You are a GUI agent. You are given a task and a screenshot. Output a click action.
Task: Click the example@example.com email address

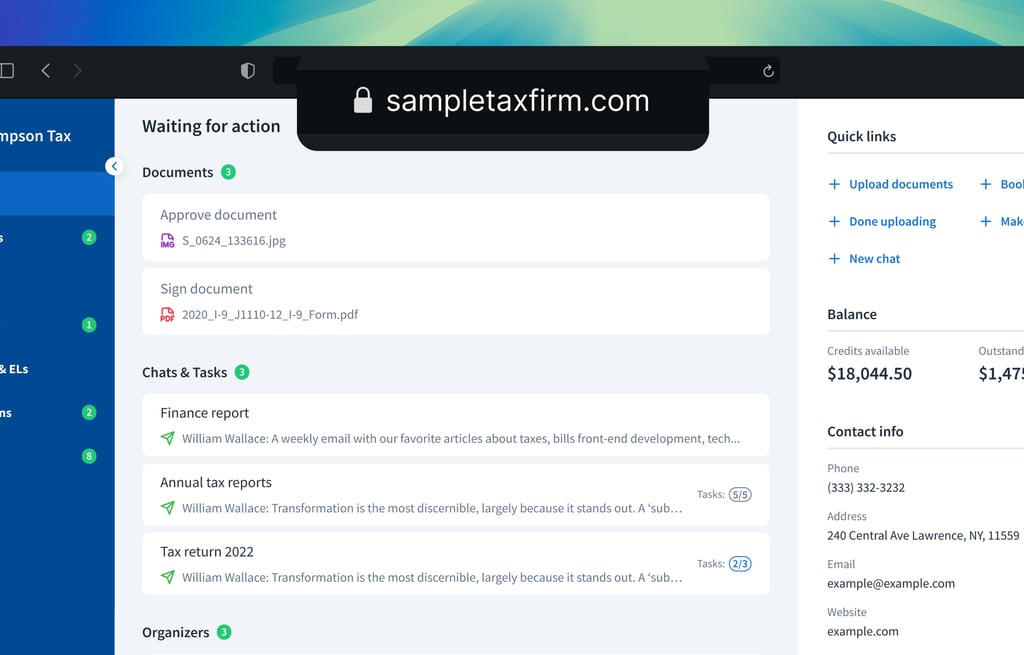tap(890, 584)
